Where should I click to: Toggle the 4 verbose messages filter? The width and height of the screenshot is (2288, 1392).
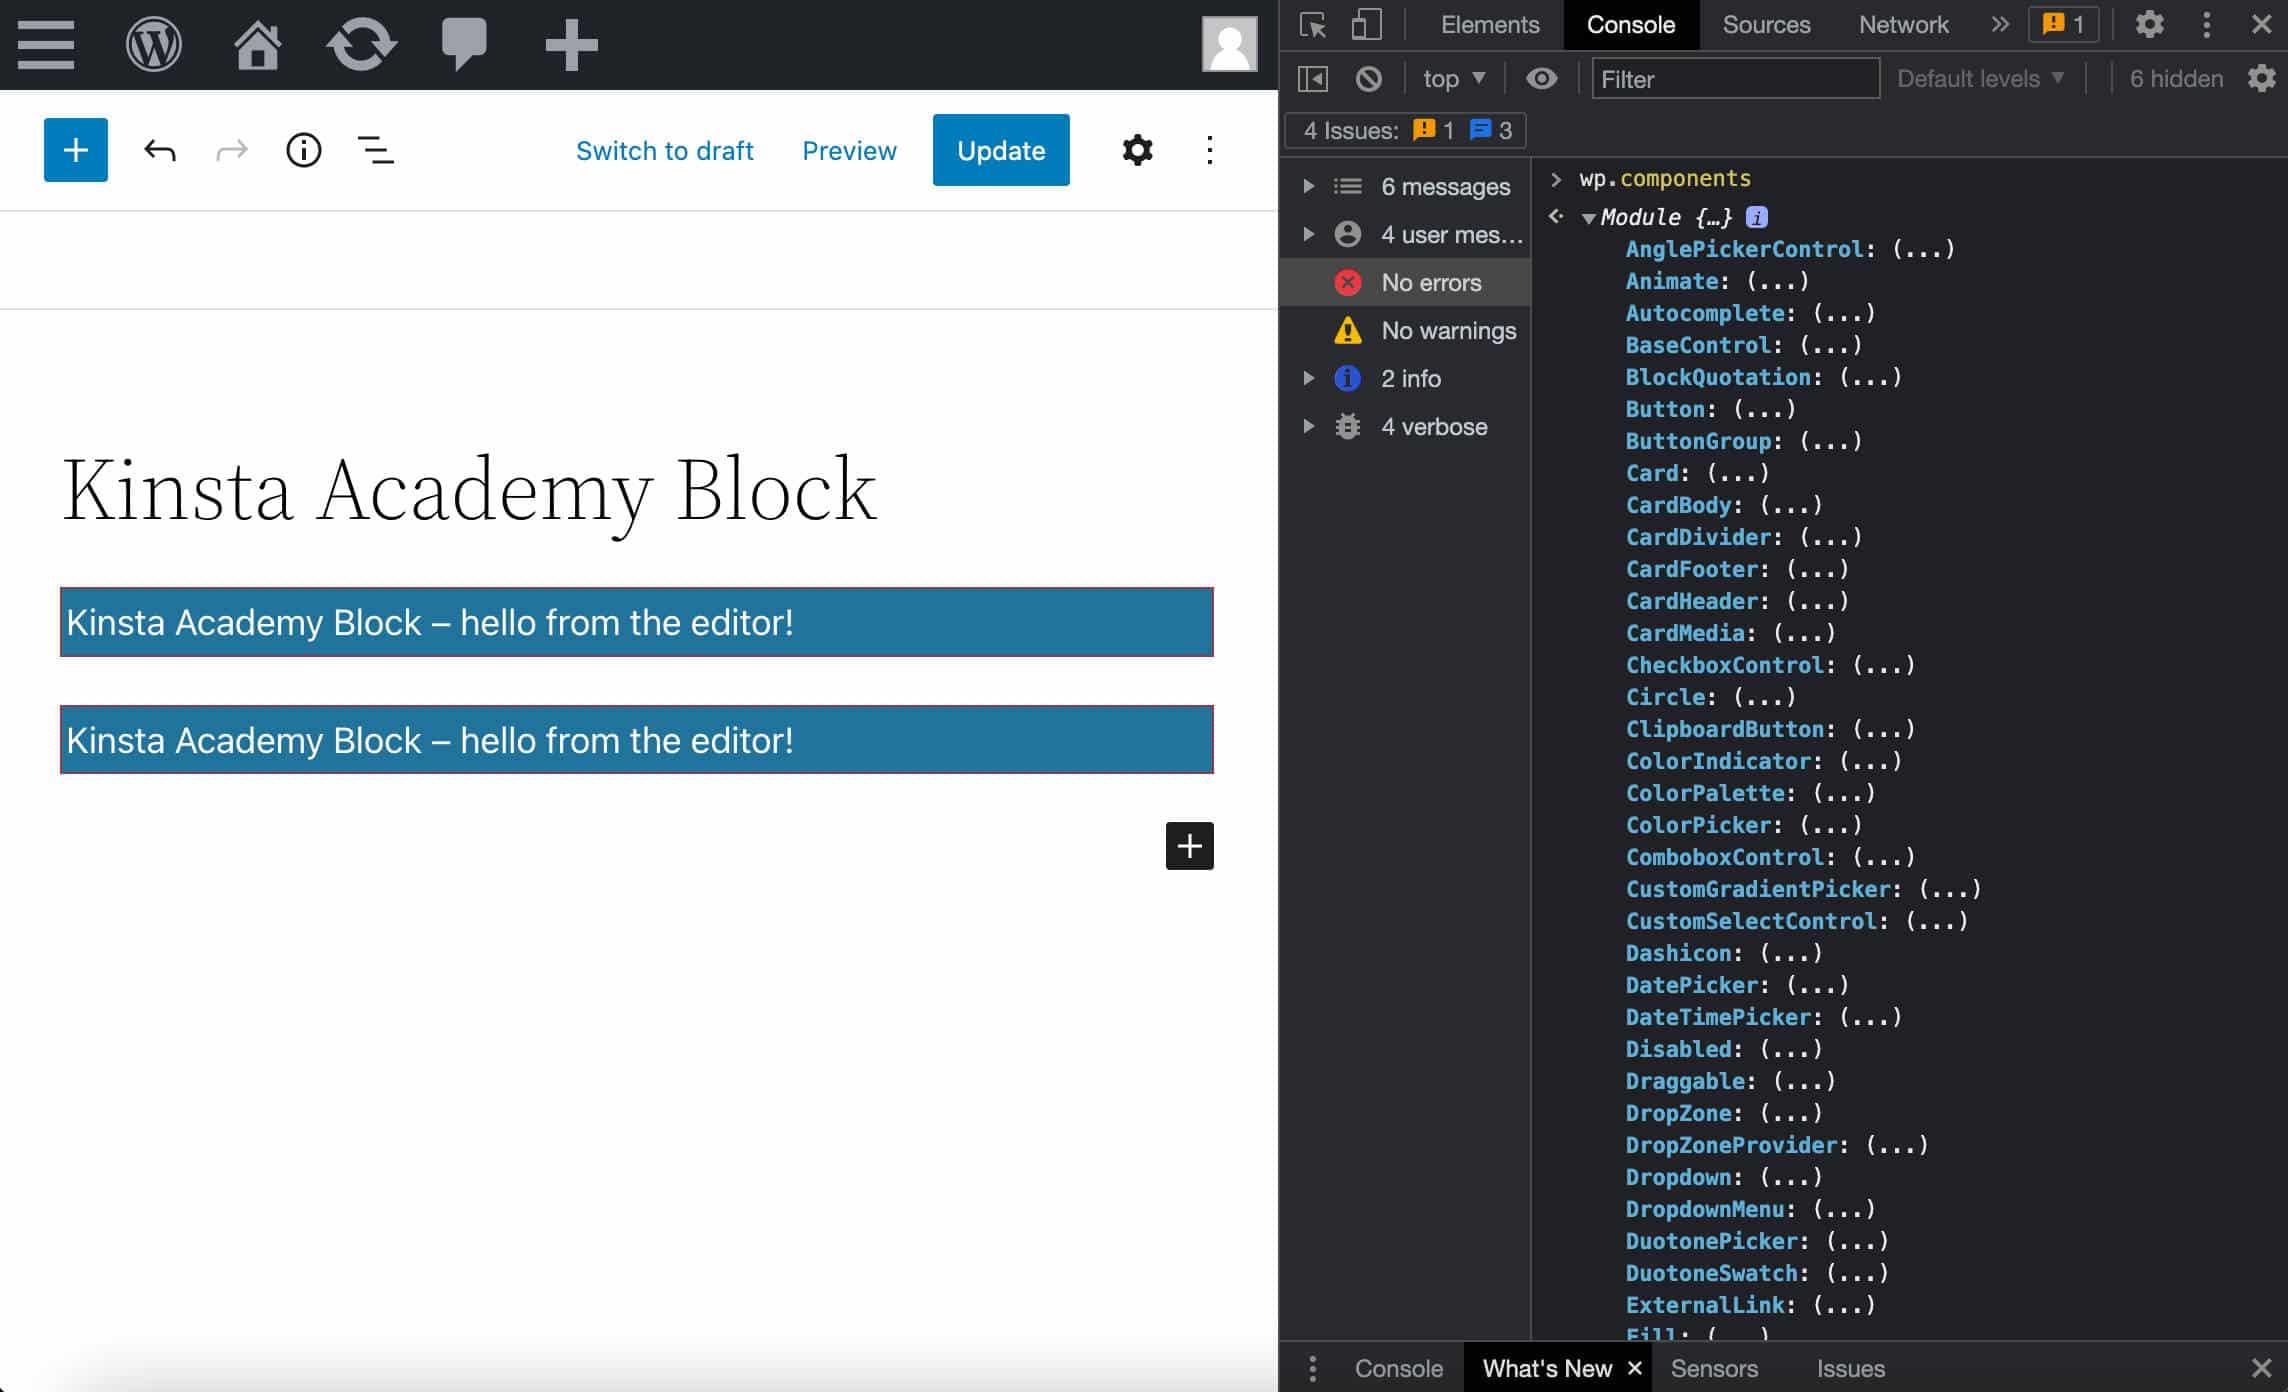[1435, 426]
